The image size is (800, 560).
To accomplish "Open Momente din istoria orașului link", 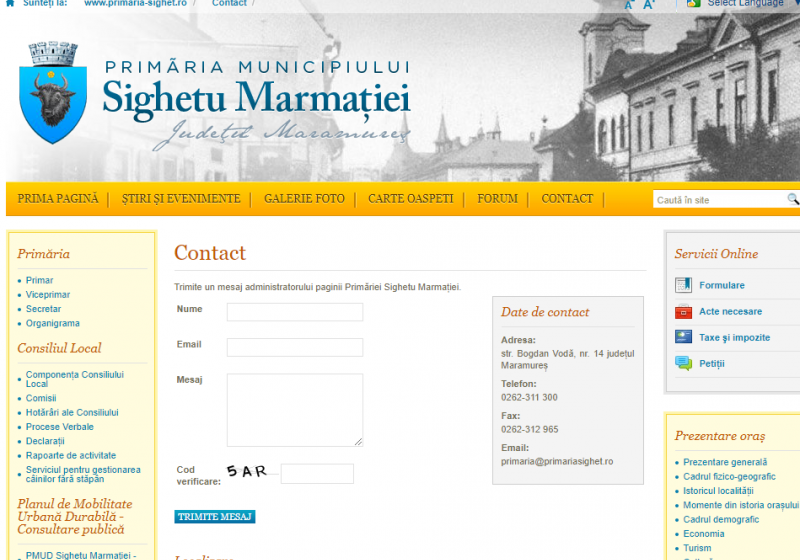I will coord(741,504).
